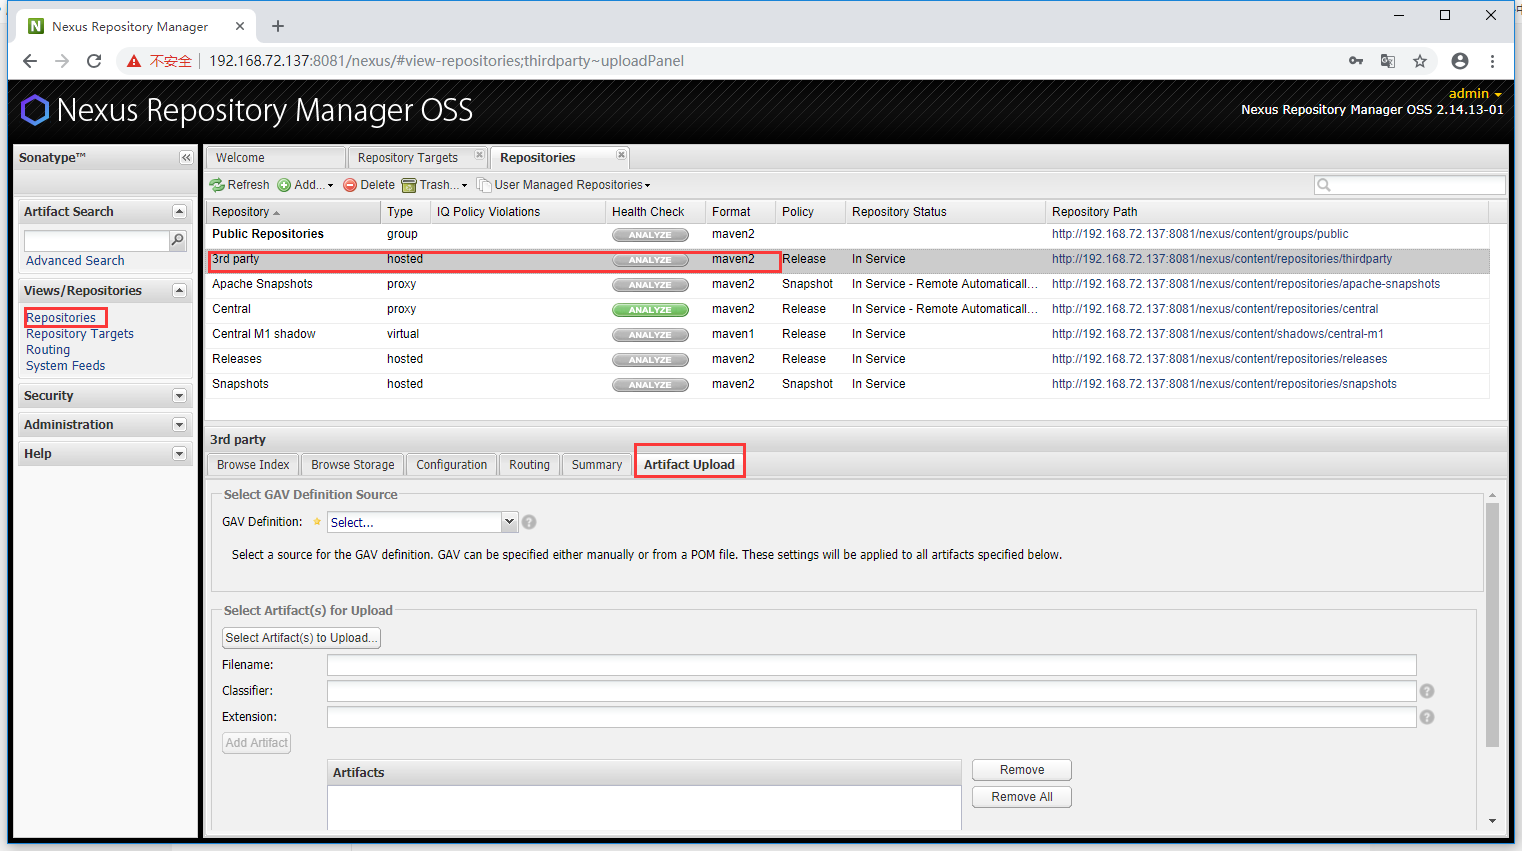This screenshot has height=851, width=1522.
Task: Click the Remove All button
Action: click(x=1022, y=797)
